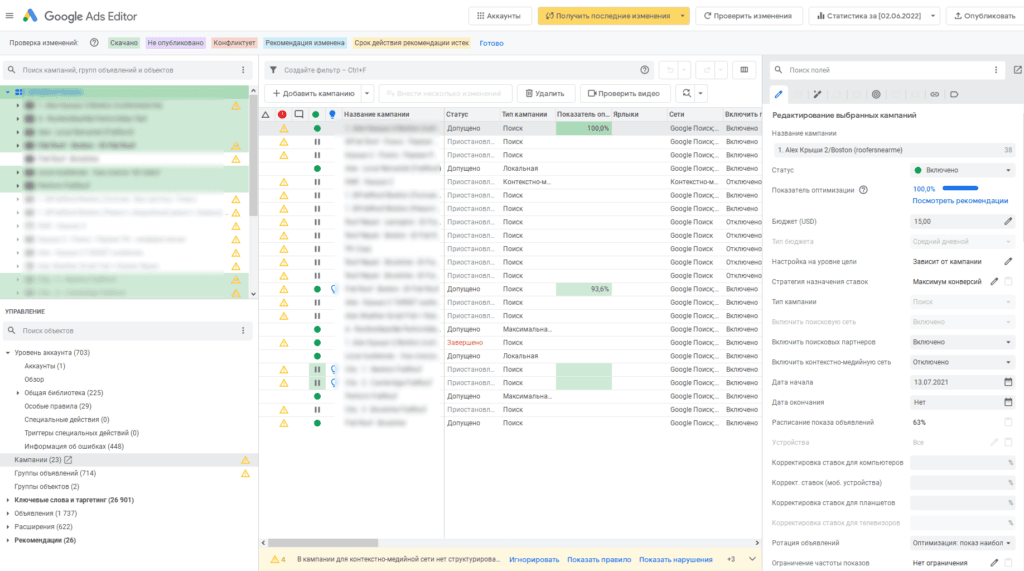
Task: Open display network dropdown 'Отключено'
Action: pos(962,362)
